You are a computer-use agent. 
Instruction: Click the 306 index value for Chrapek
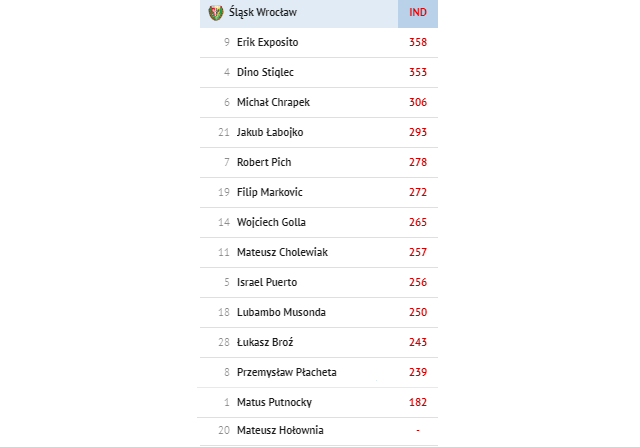[x=418, y=102]
